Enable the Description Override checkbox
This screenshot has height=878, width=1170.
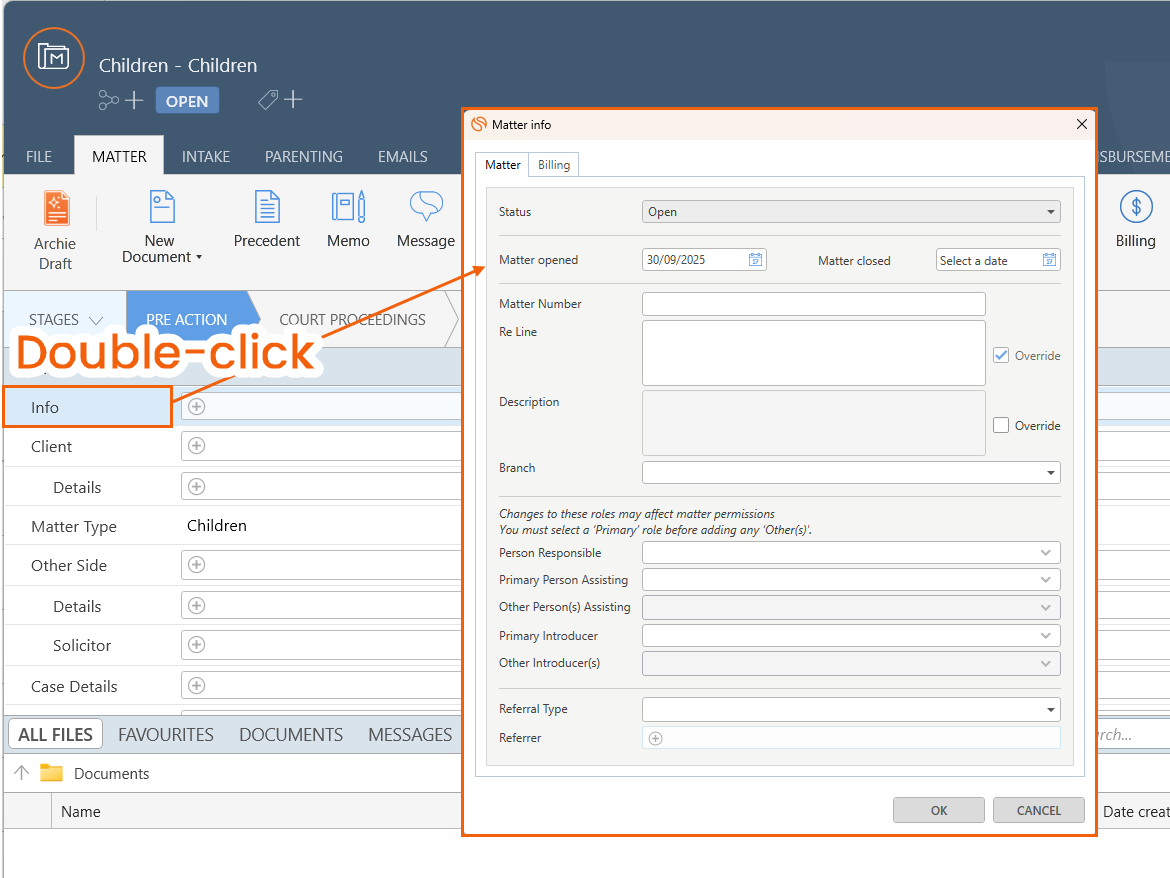tap(1001, 425)
